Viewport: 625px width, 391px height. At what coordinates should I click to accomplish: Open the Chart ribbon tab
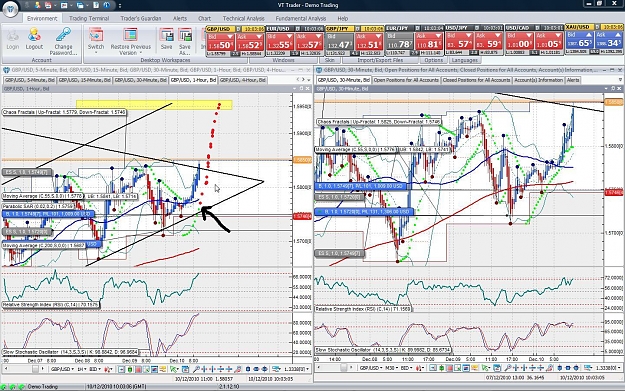pyautogui.click(x=204, y=18)
